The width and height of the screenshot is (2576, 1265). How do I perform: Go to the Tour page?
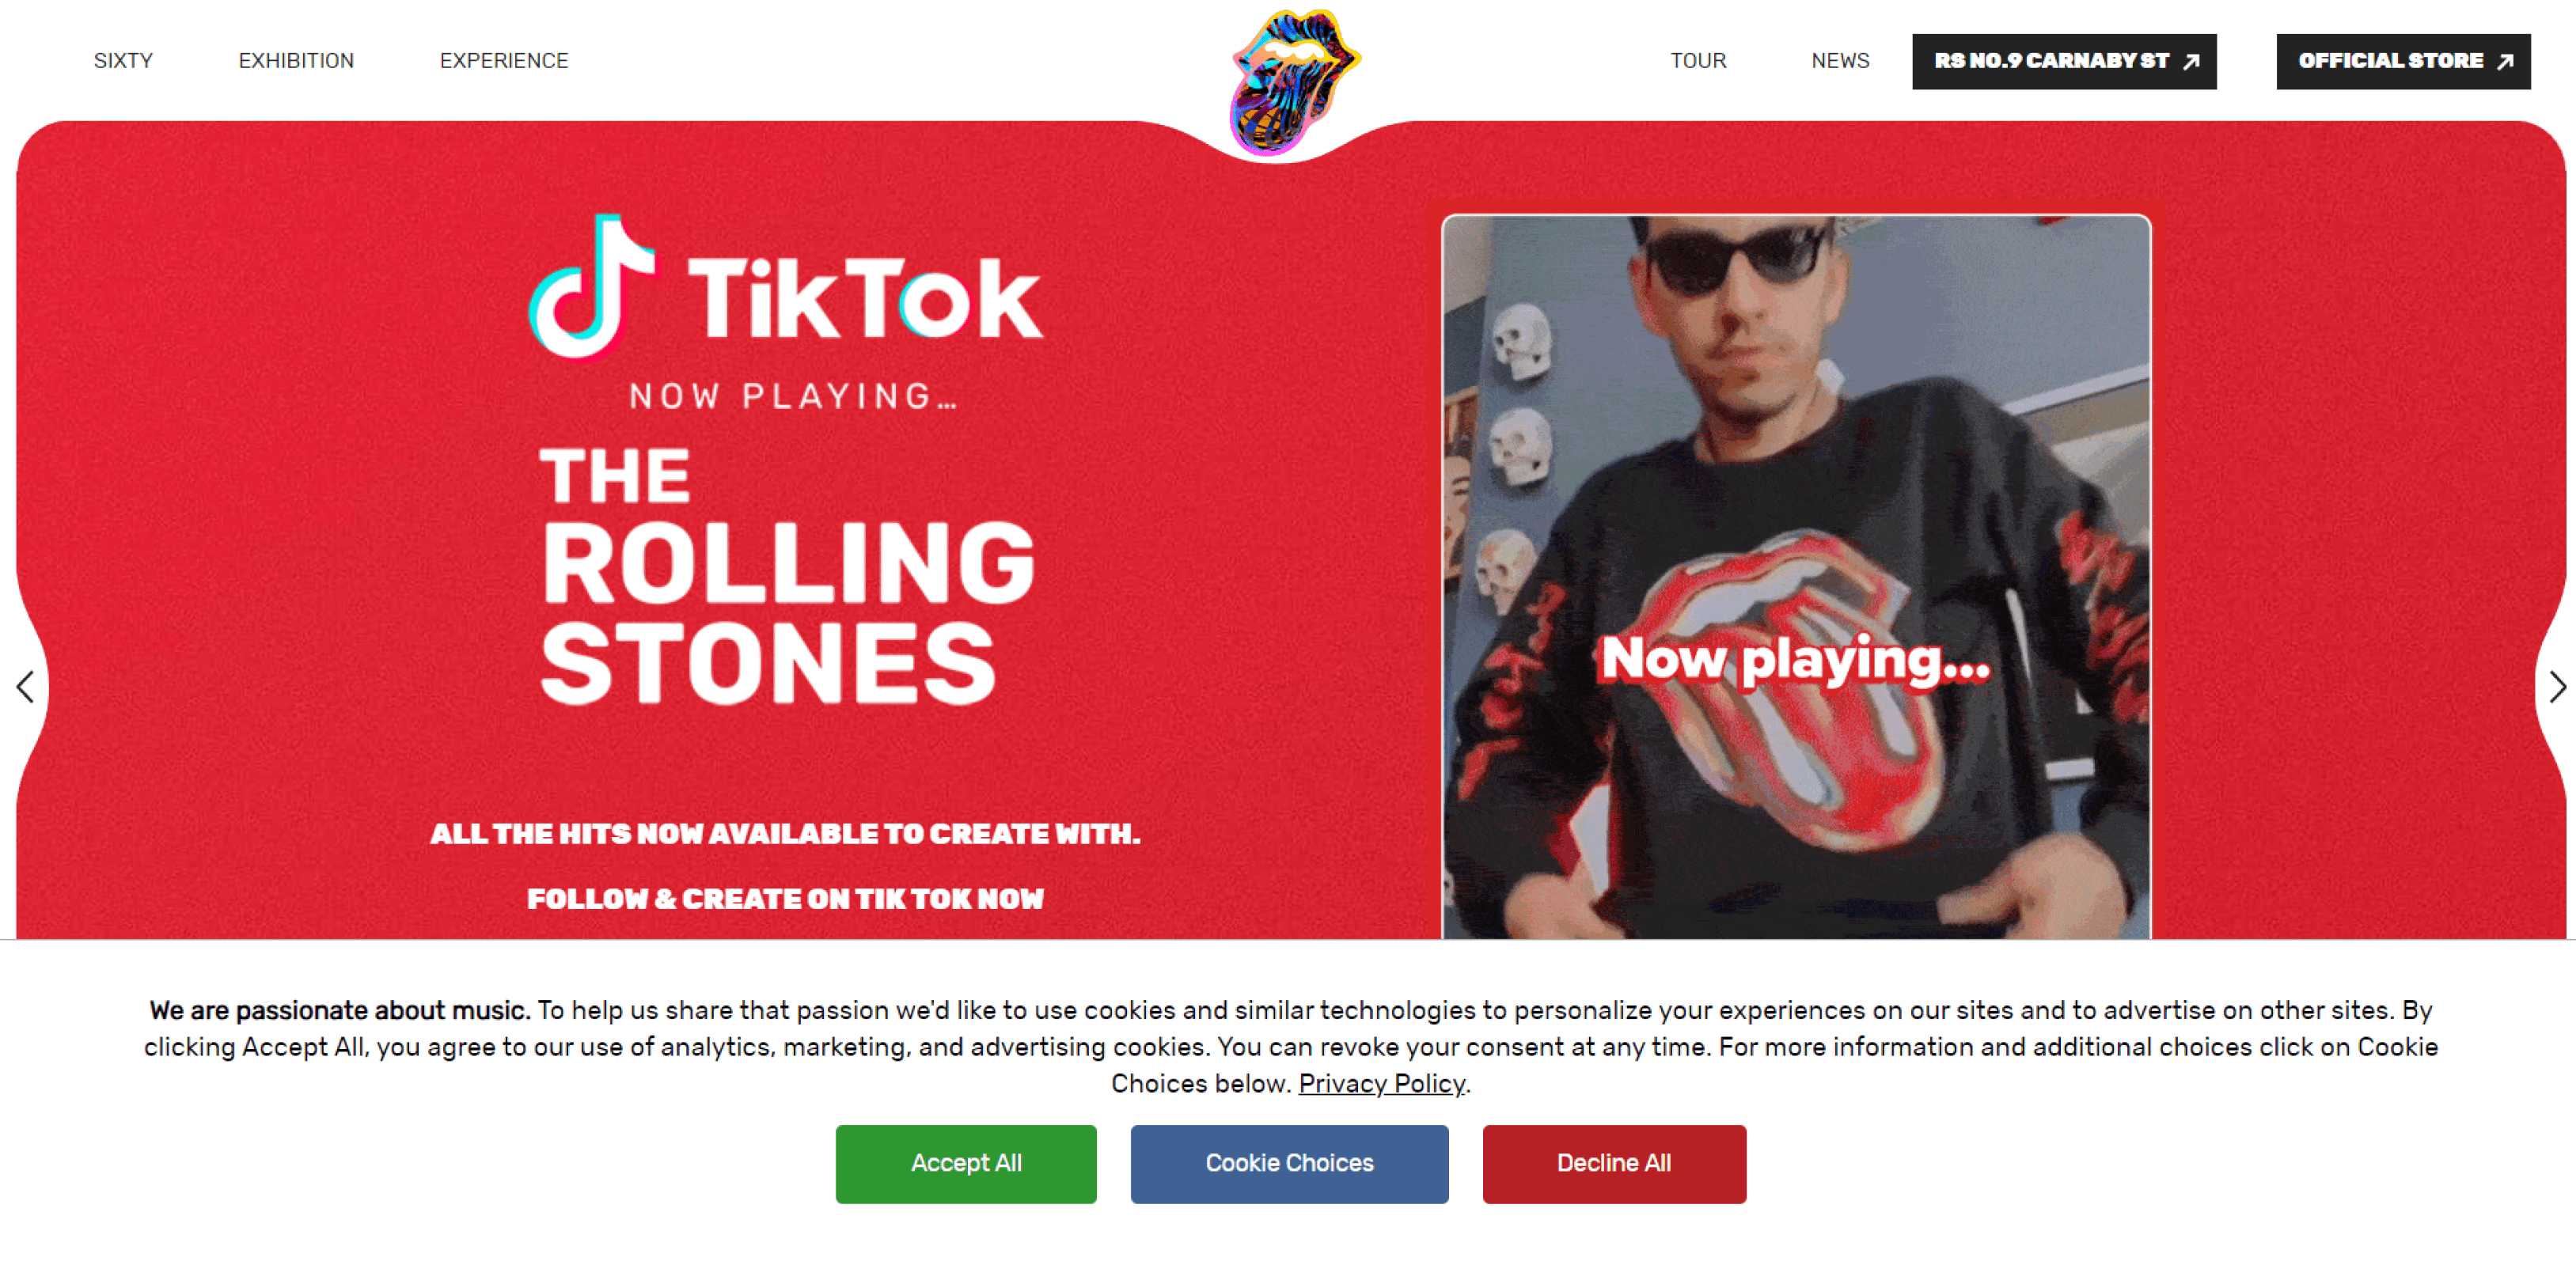tap(1698, 61)
